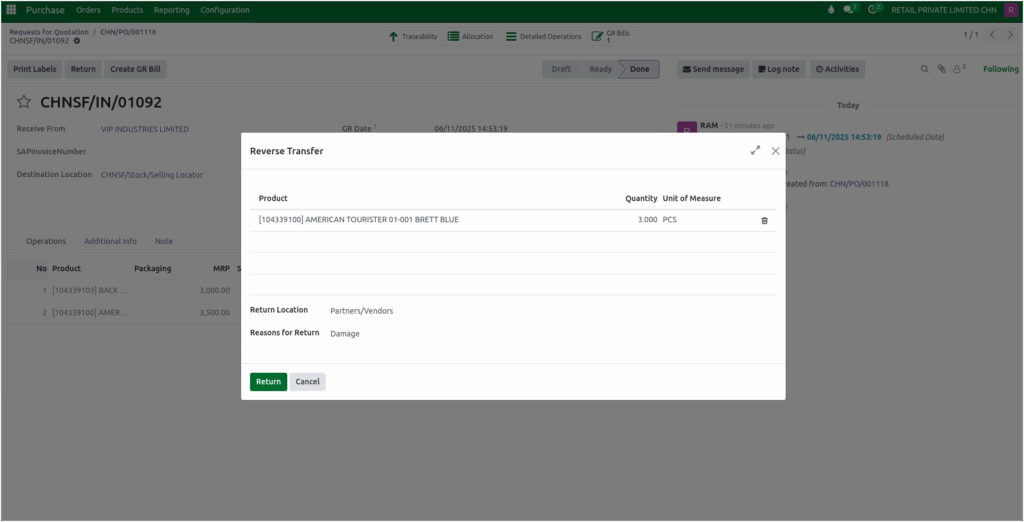Go to the previous record arrow
1024x522 pixels.
point(992,35)
